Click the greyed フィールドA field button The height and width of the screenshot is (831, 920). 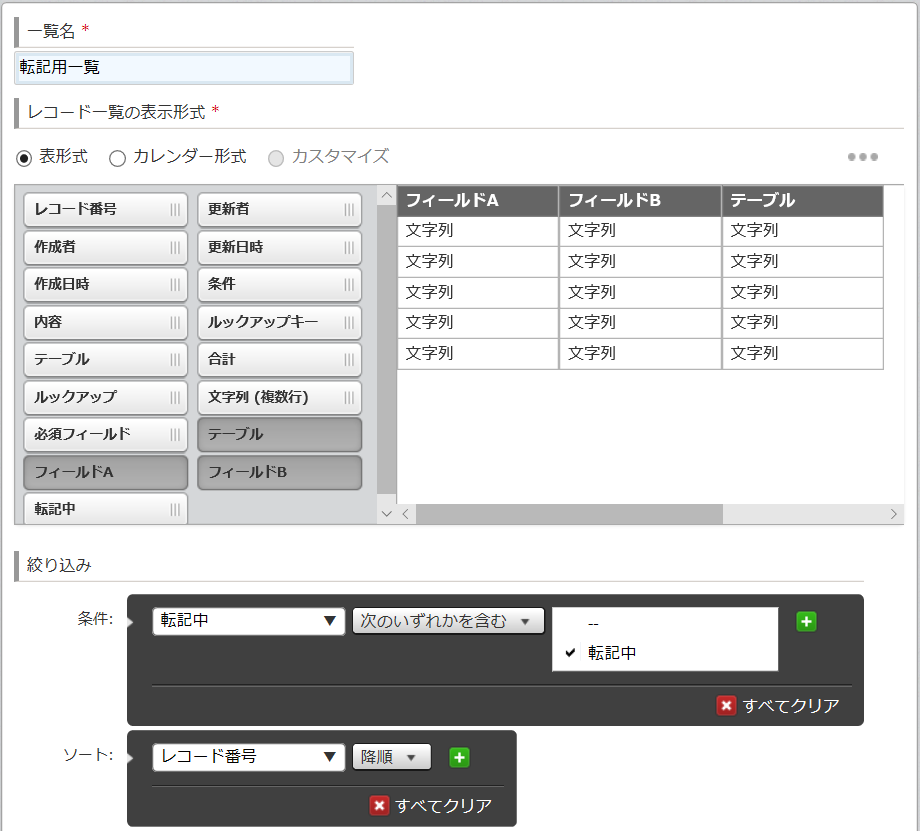coord(106,472)
